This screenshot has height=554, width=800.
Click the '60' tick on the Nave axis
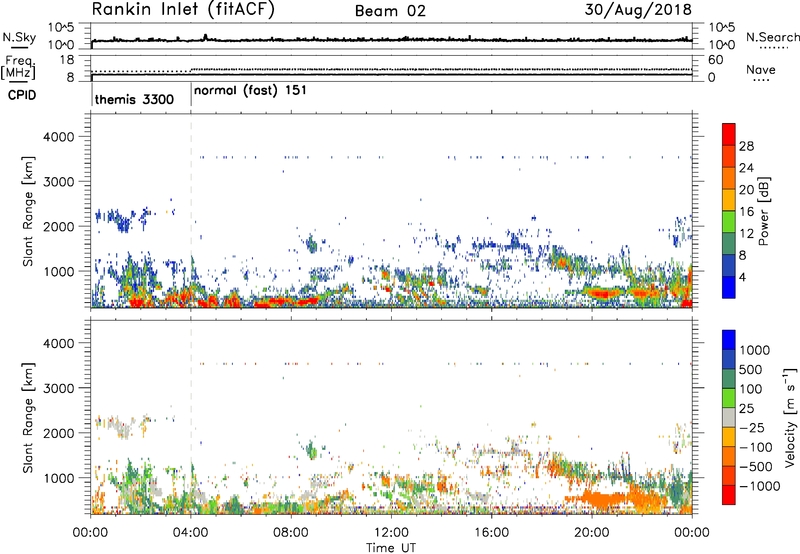715,60
